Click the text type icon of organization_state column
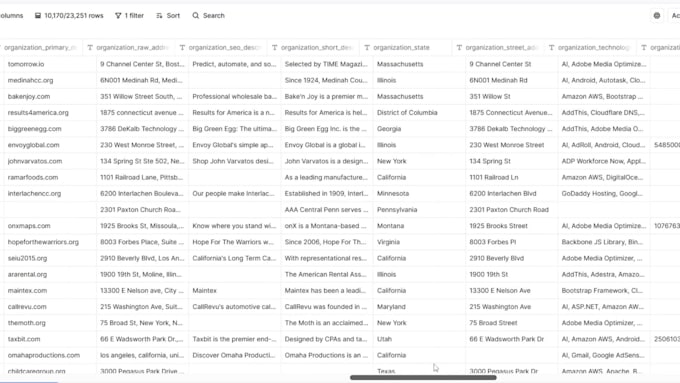Viewport: 680px width, 383px height. pos(367,48)
